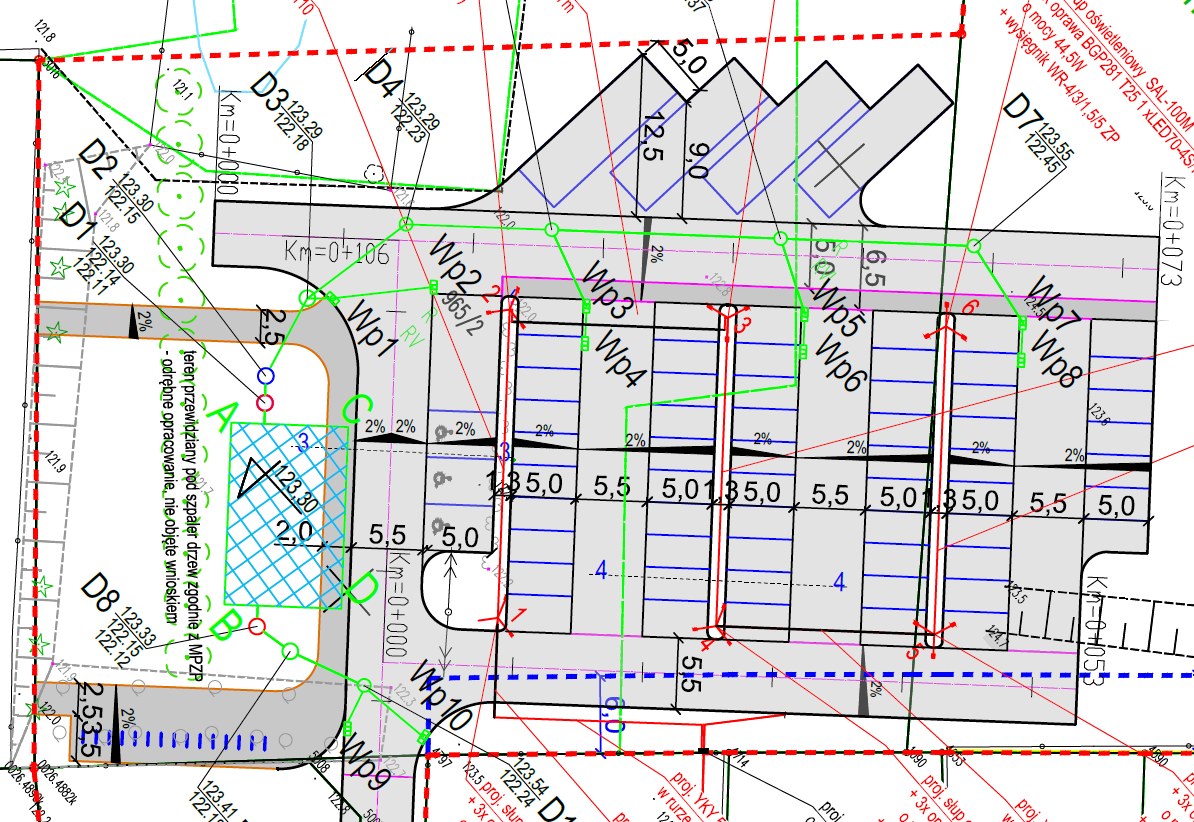Select the blue circle manhole symbol
The image size is (1194, 822).
tap(266, 375)
